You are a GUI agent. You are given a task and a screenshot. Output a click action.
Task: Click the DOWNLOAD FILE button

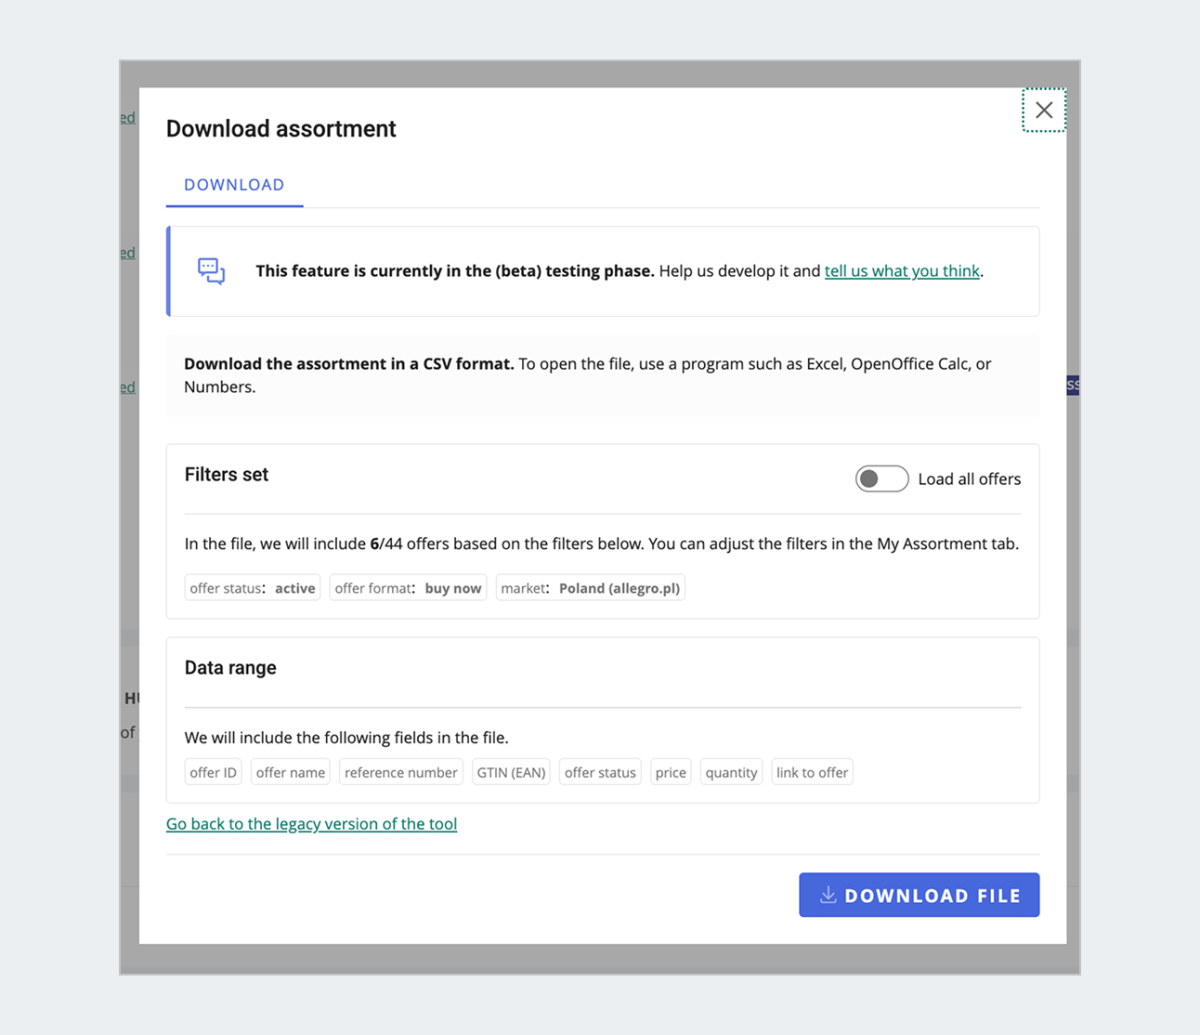[918, 895]
